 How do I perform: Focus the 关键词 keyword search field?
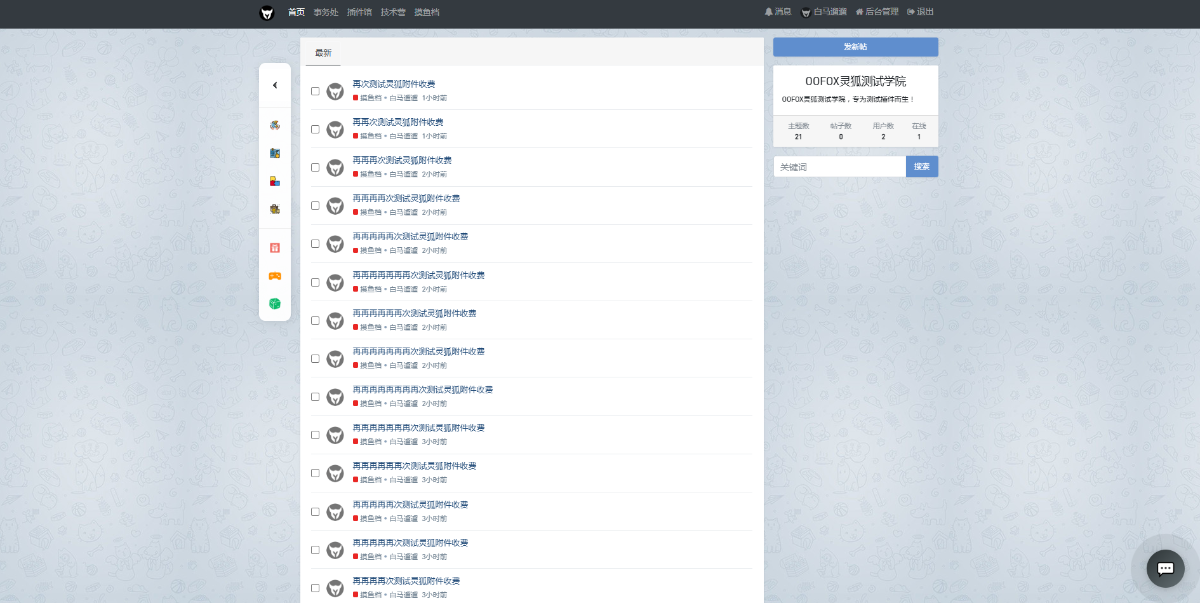point(839,167)
